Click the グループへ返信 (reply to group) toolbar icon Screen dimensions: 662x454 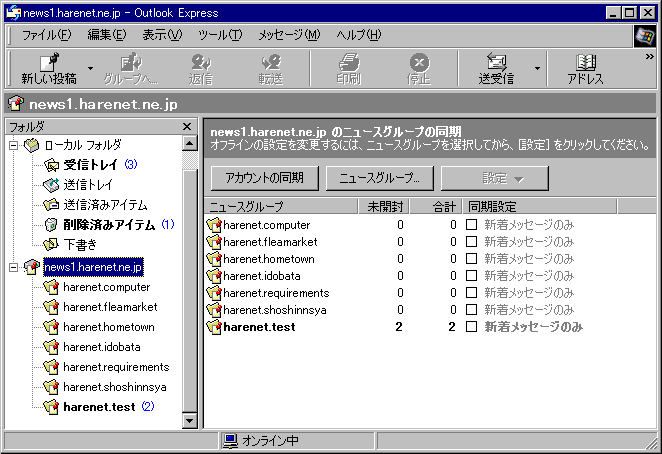point(131,63)
